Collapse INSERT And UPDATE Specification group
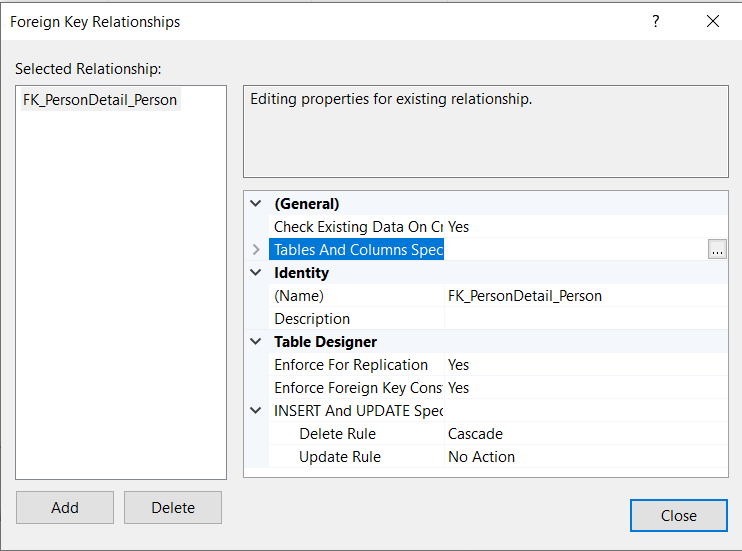Screen dimensions: 742x551 pos(256,411)
